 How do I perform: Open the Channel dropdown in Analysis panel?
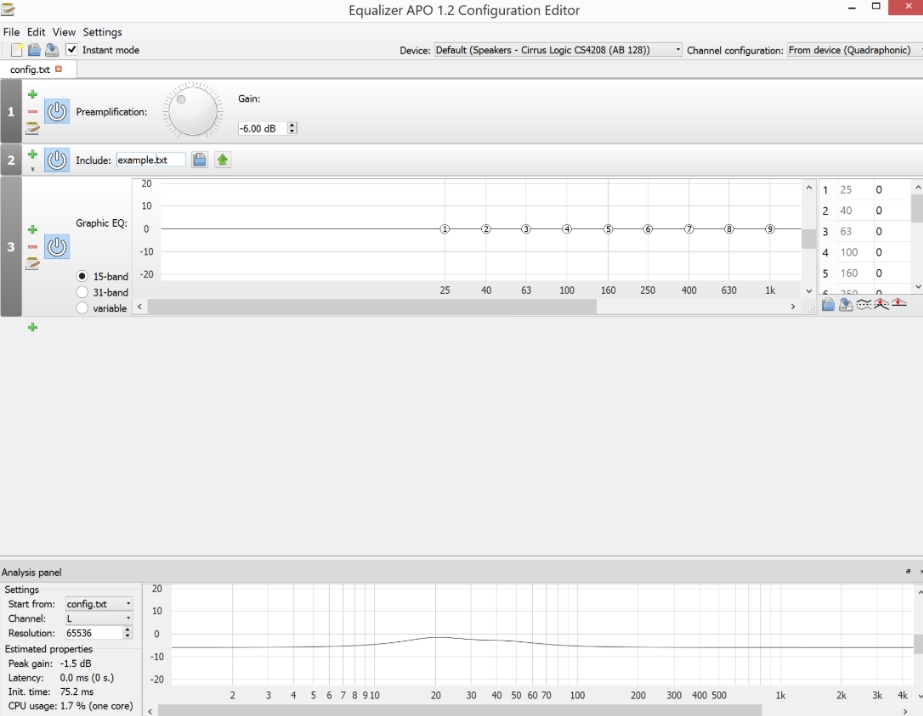click(98, 619)
